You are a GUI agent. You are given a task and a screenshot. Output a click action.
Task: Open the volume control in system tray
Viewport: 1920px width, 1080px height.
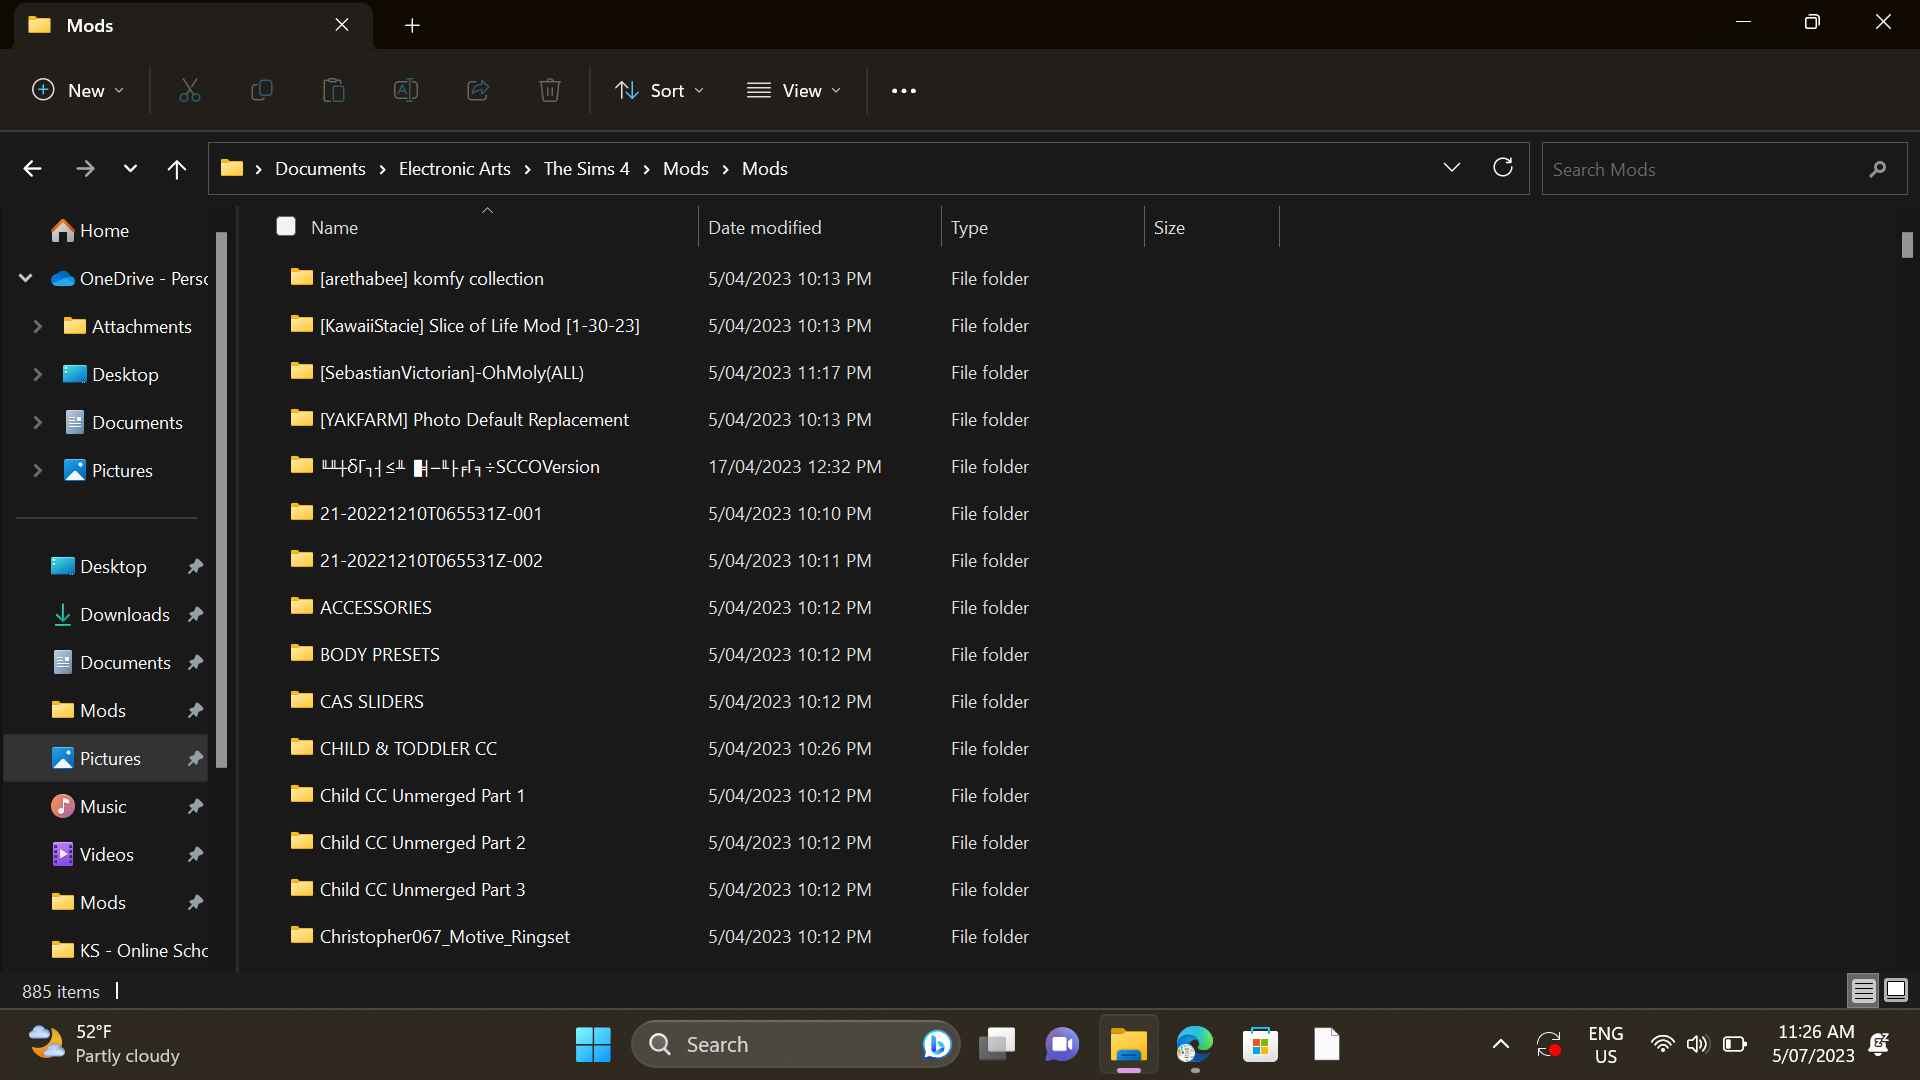pyautogui.click(x=1697, y=1045)
